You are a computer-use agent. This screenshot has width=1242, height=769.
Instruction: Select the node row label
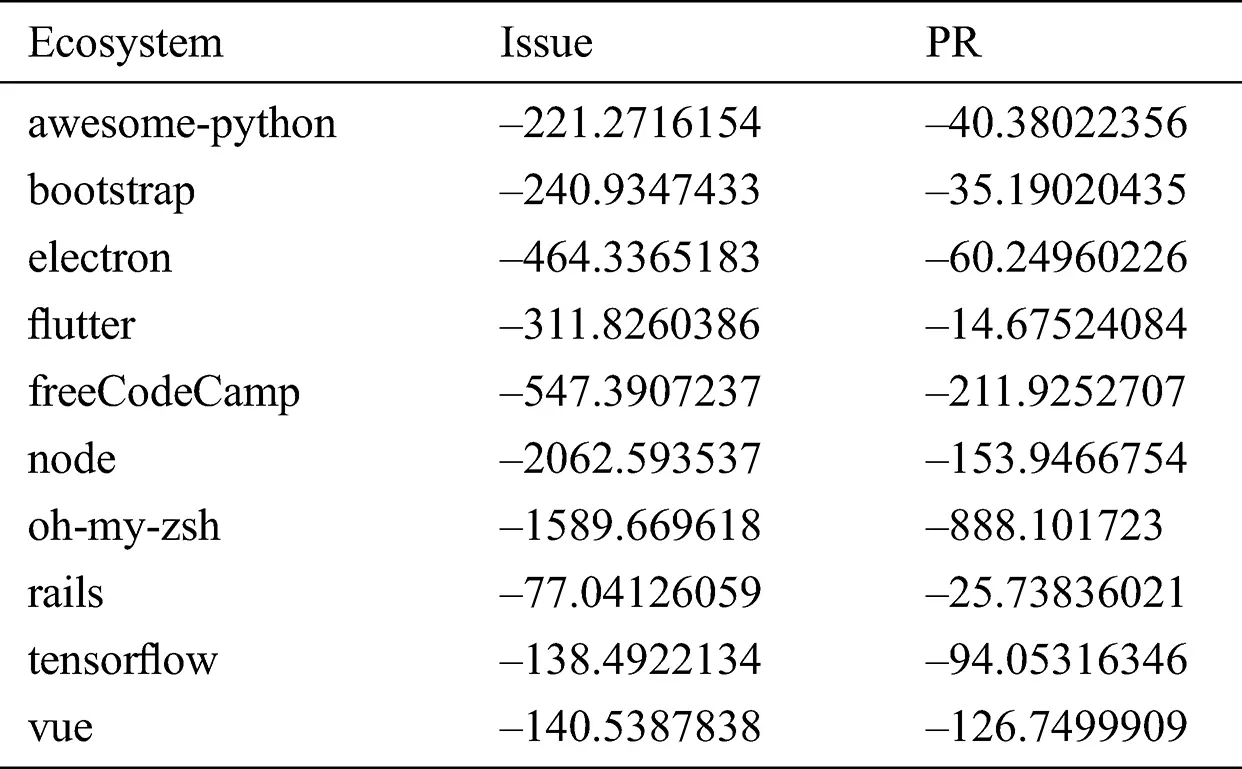[x=72, y=460]
